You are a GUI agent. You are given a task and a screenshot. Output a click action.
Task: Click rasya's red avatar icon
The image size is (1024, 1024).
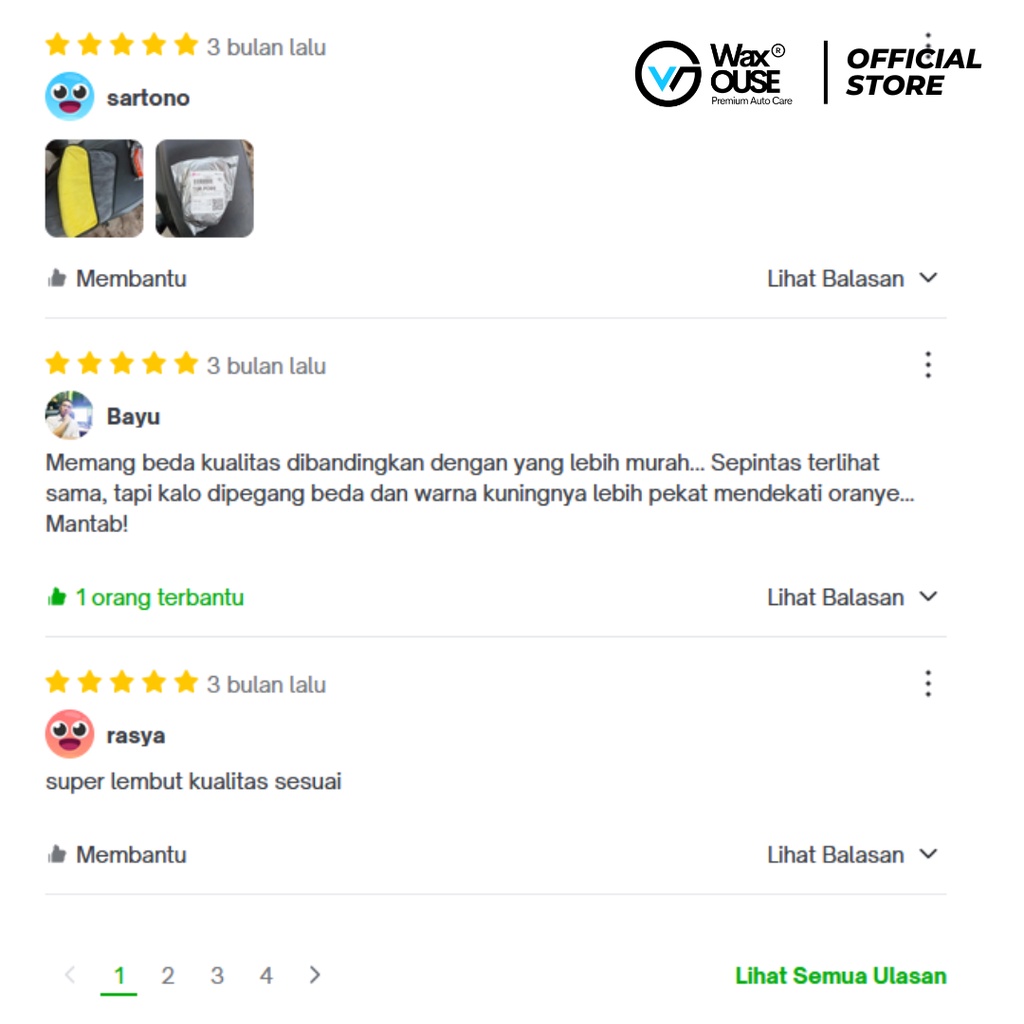point(69,734)
